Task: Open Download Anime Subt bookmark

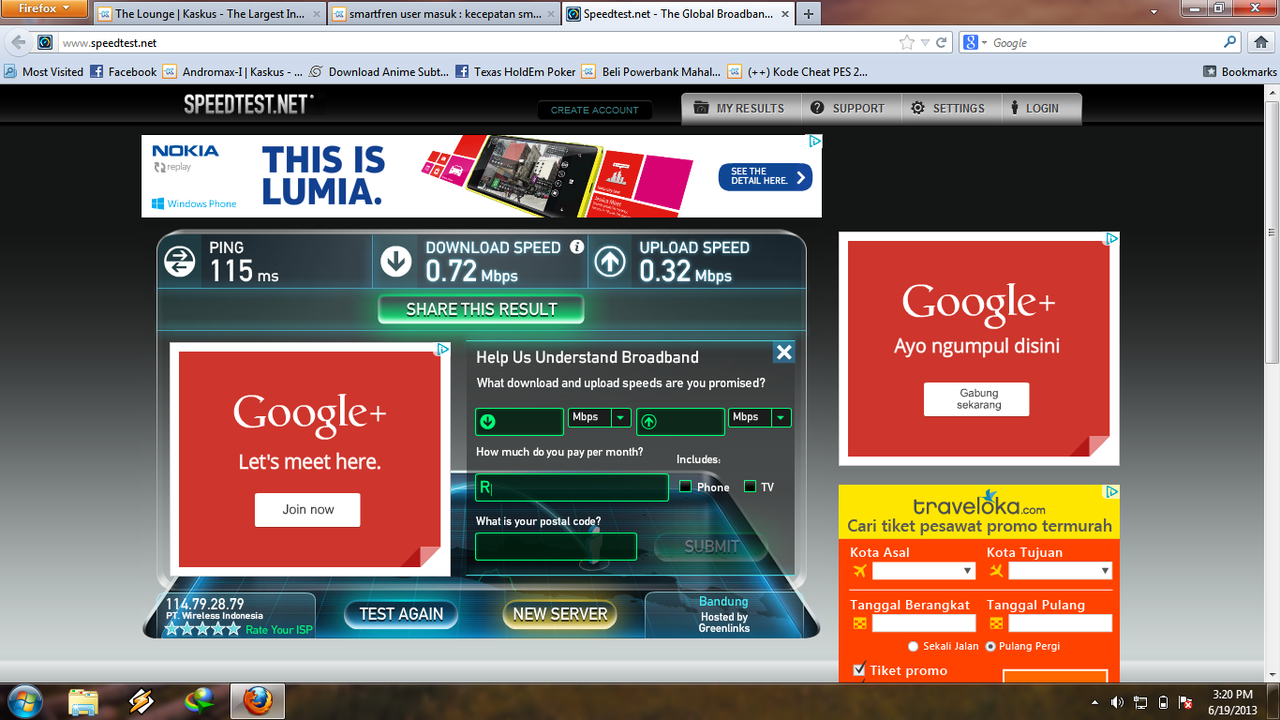Action: pyautogui.click(x=379, y=72)
